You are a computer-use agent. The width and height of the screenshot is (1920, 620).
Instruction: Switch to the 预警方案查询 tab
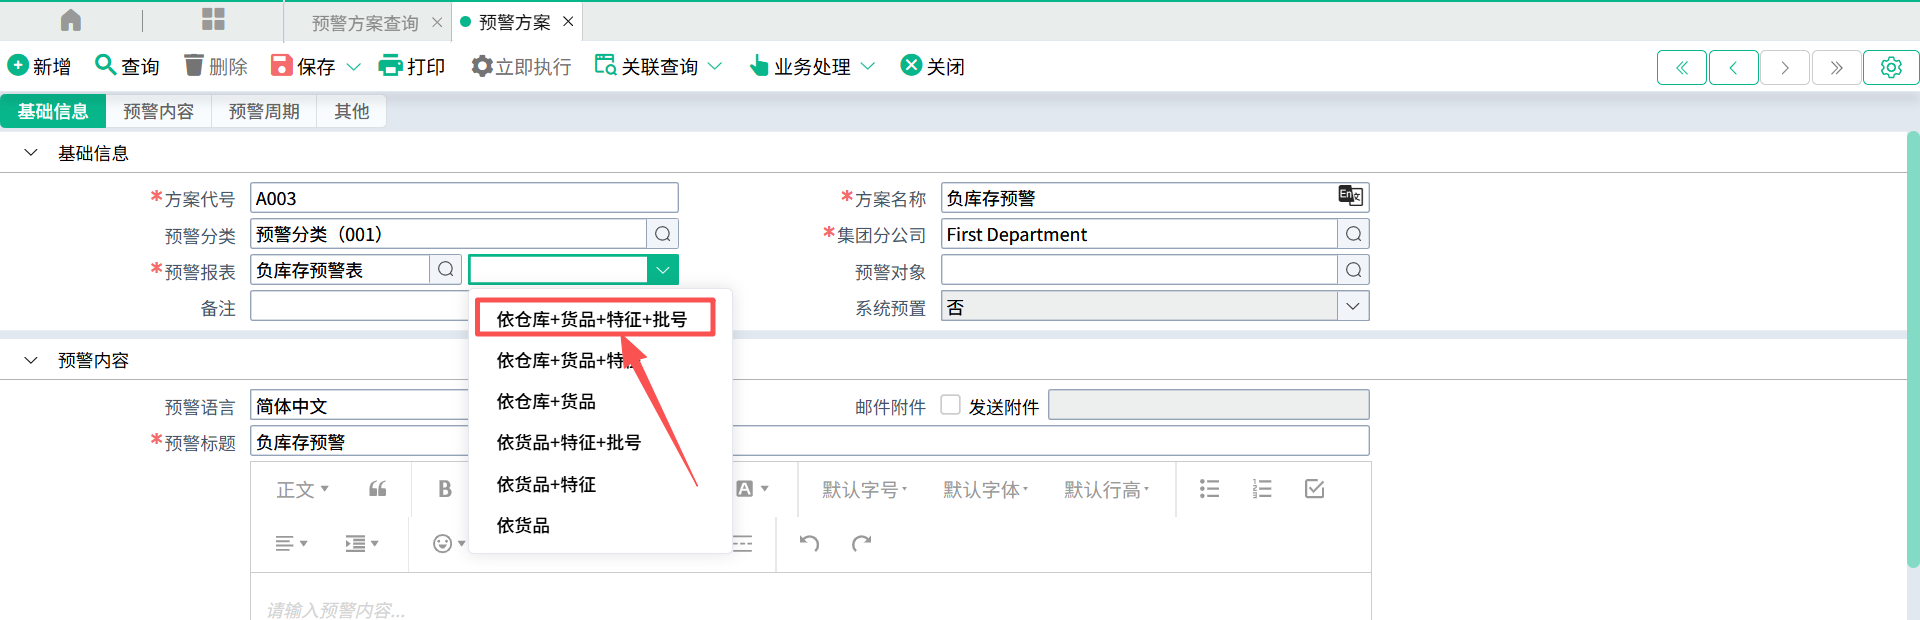(x=365, y=22)
